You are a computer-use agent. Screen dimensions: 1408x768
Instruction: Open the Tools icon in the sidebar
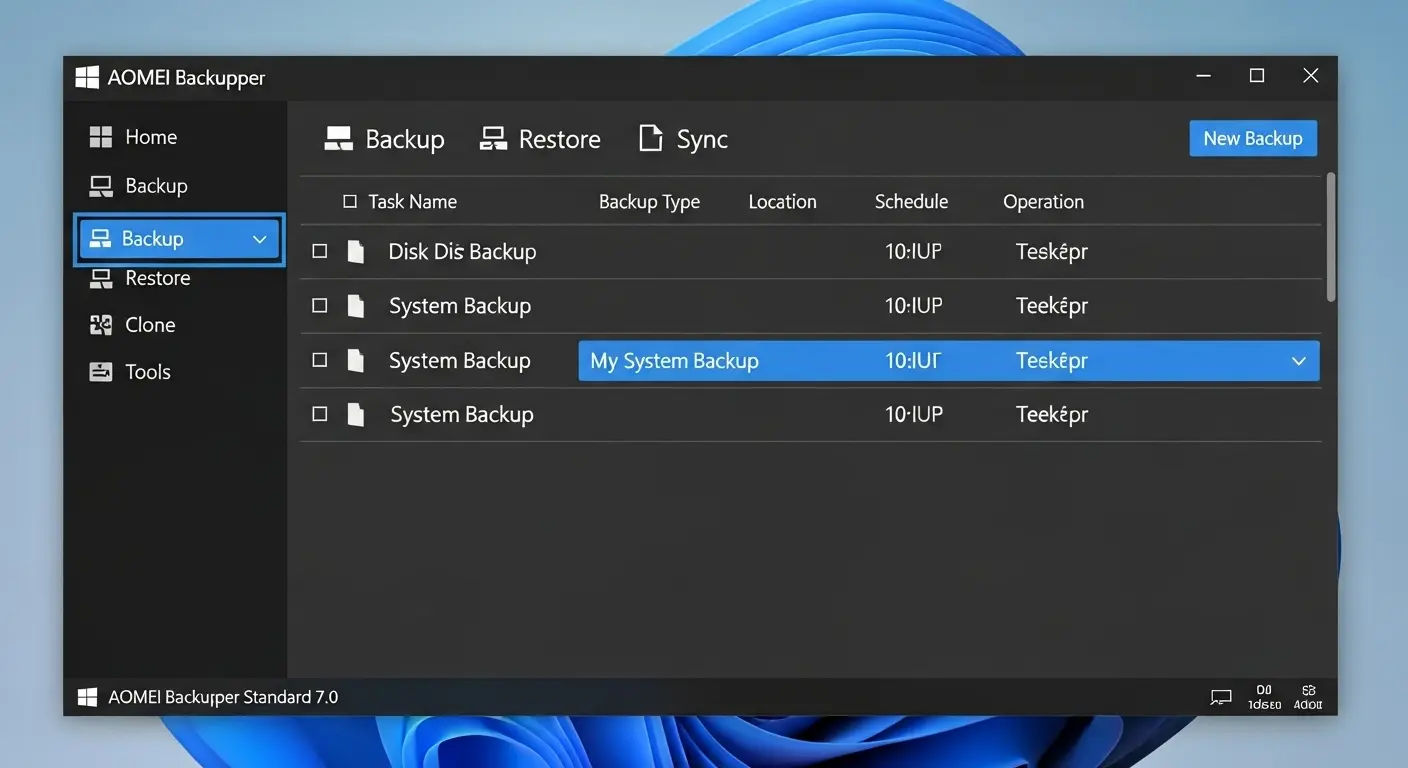pos(101,371)
